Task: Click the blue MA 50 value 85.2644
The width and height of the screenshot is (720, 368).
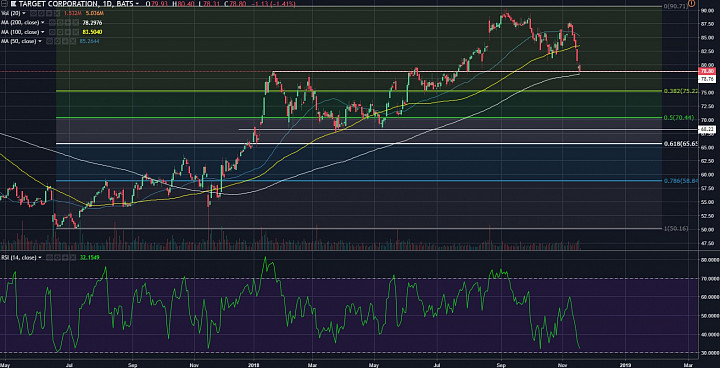Action: pos(89,41)
